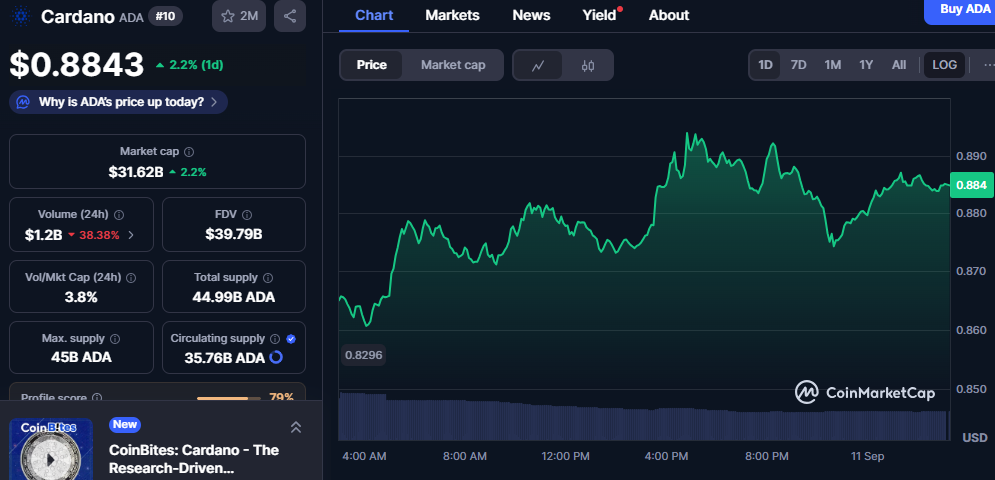Click the 0.8296 price marker on chart
The image size is (995, 480).
tap(363, 355)
